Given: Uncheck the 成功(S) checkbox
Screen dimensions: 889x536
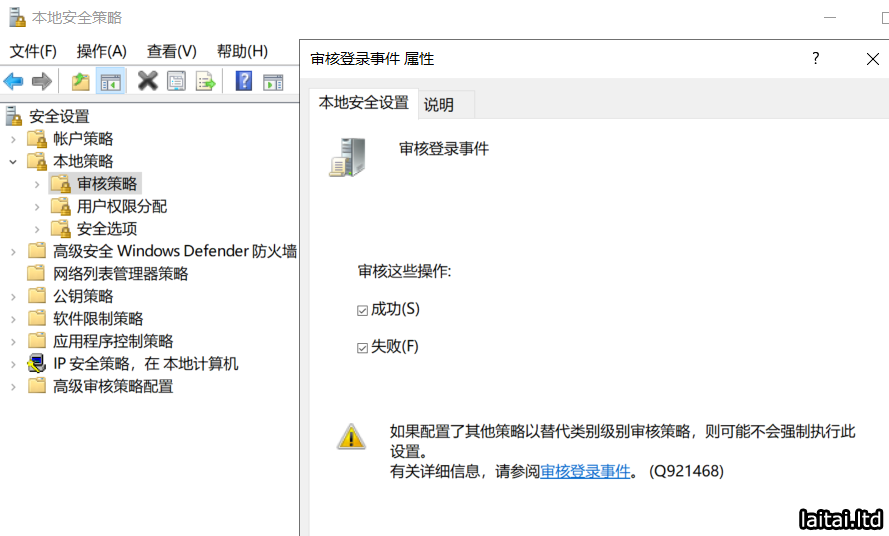Looking at the screenshot, I should pos(363,311).
